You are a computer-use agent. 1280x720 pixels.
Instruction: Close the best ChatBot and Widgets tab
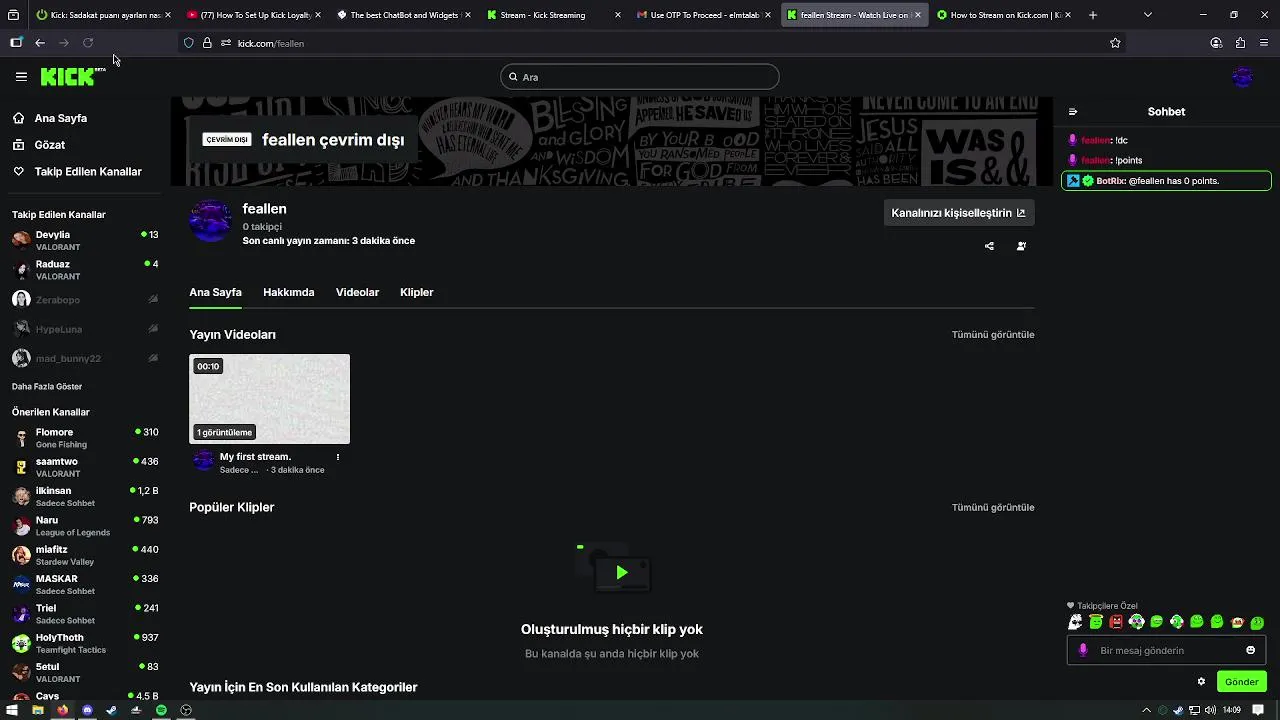tap(468, 15)
